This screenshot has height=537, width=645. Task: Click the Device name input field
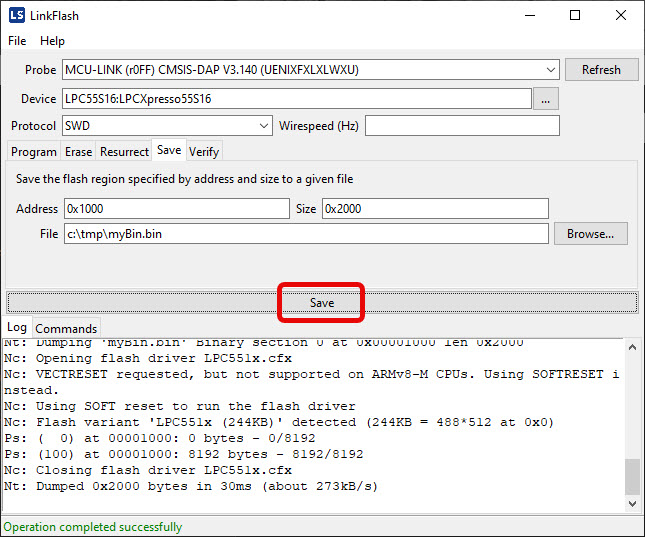pyautogui.click(x=296, y=99)
